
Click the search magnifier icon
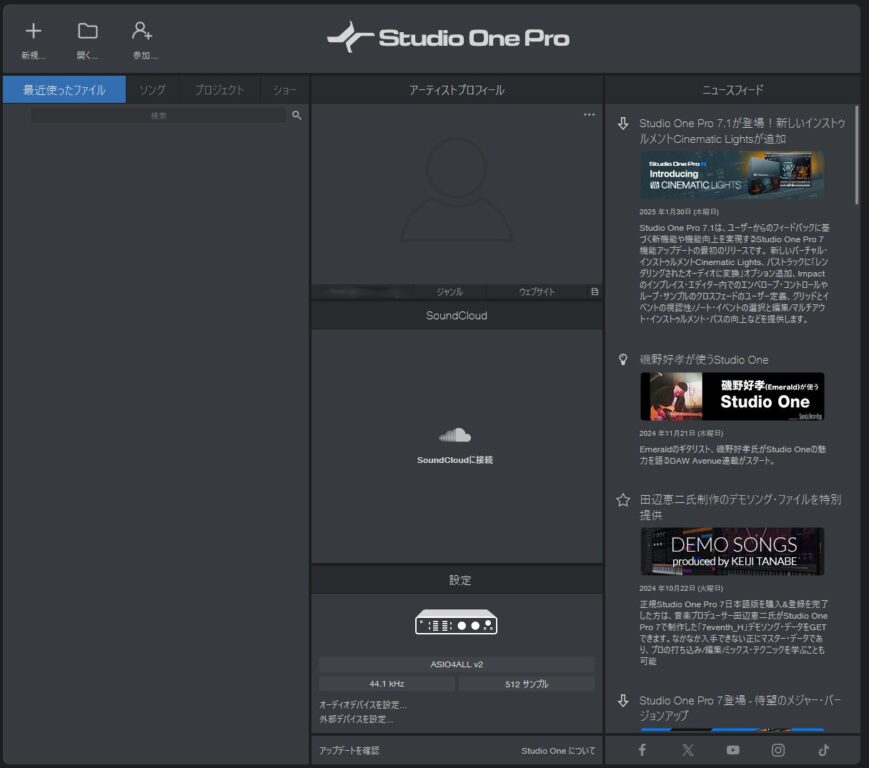pos(296,116)
